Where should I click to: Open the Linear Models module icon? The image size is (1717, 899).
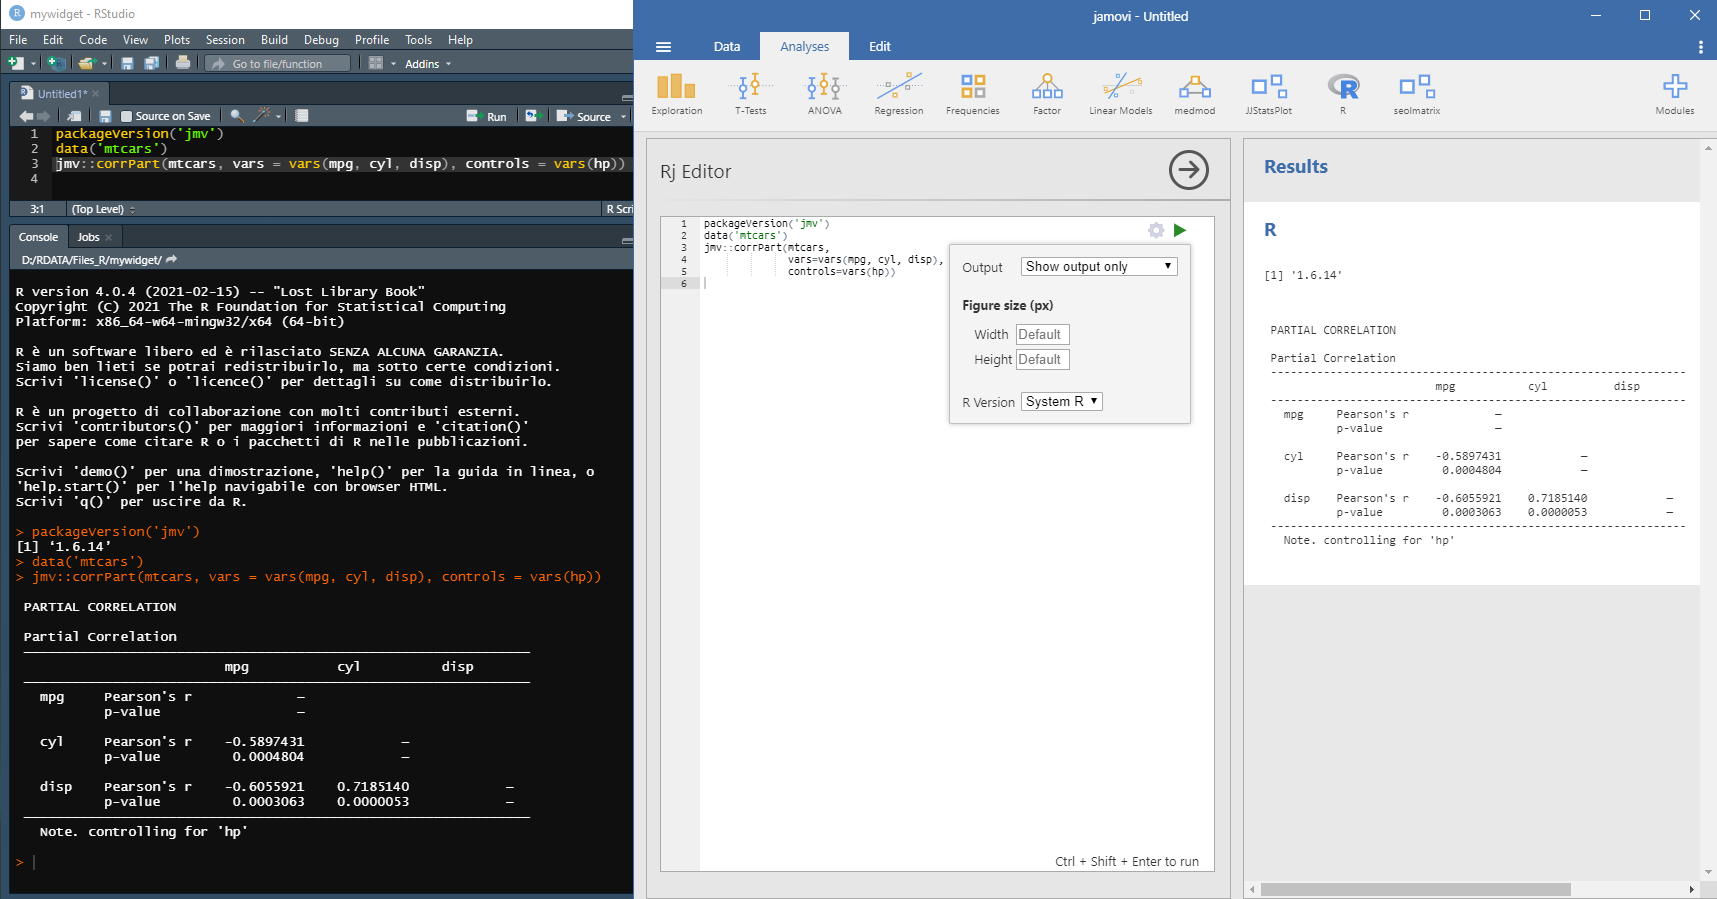pyautogui.click(x=1121, y=95)
